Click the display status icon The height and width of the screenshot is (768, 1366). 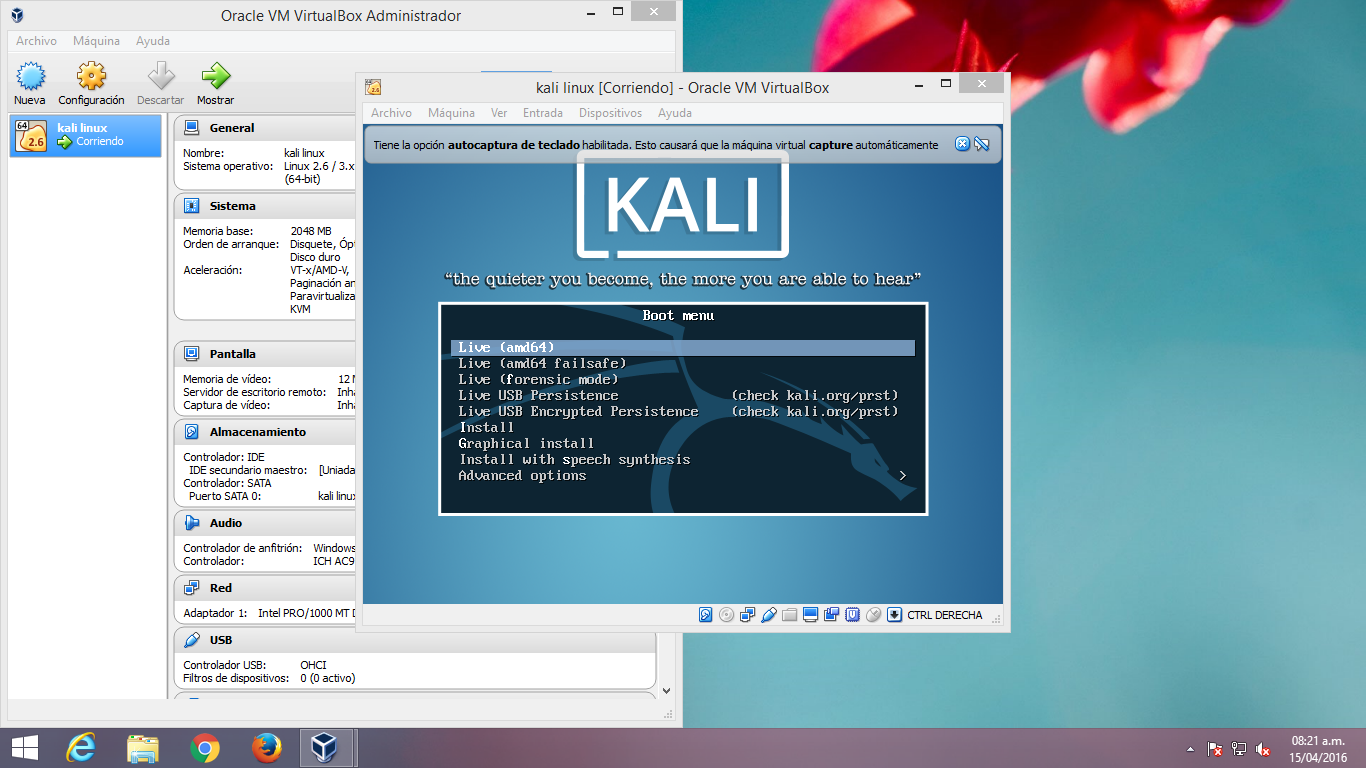(x=811, y=615)
